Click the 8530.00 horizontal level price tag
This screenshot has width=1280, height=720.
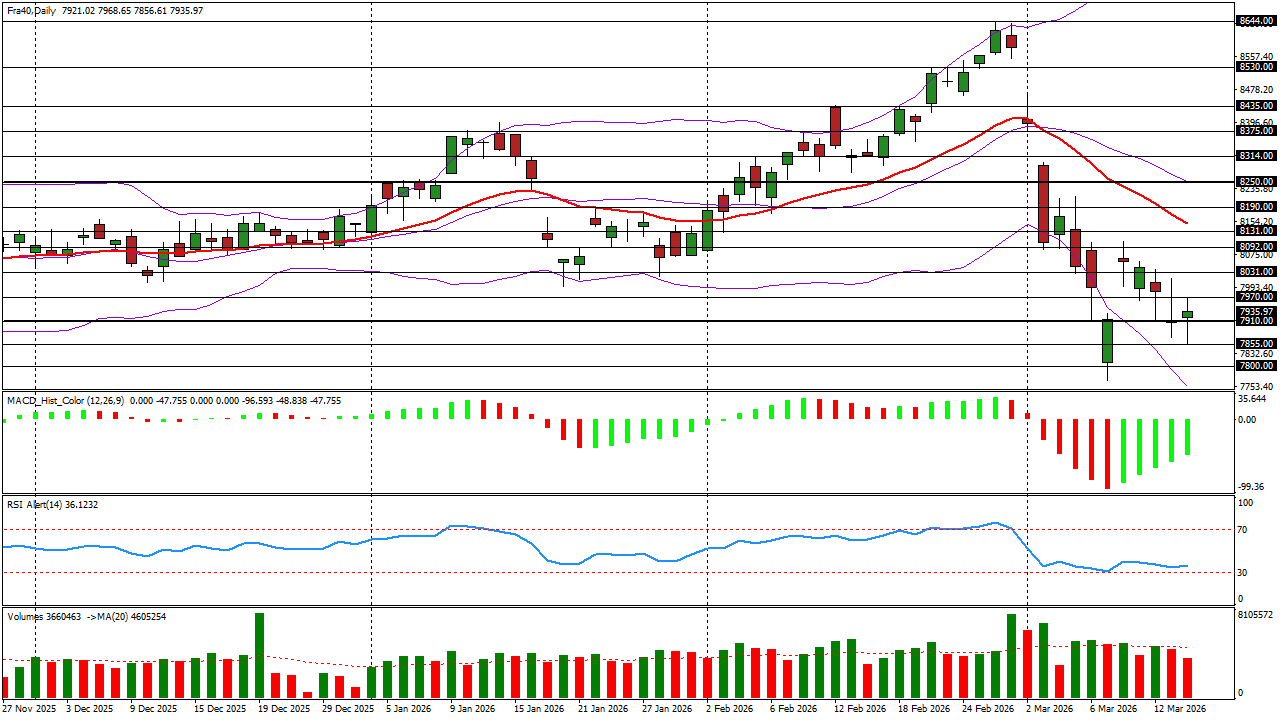pos(1255,67)
